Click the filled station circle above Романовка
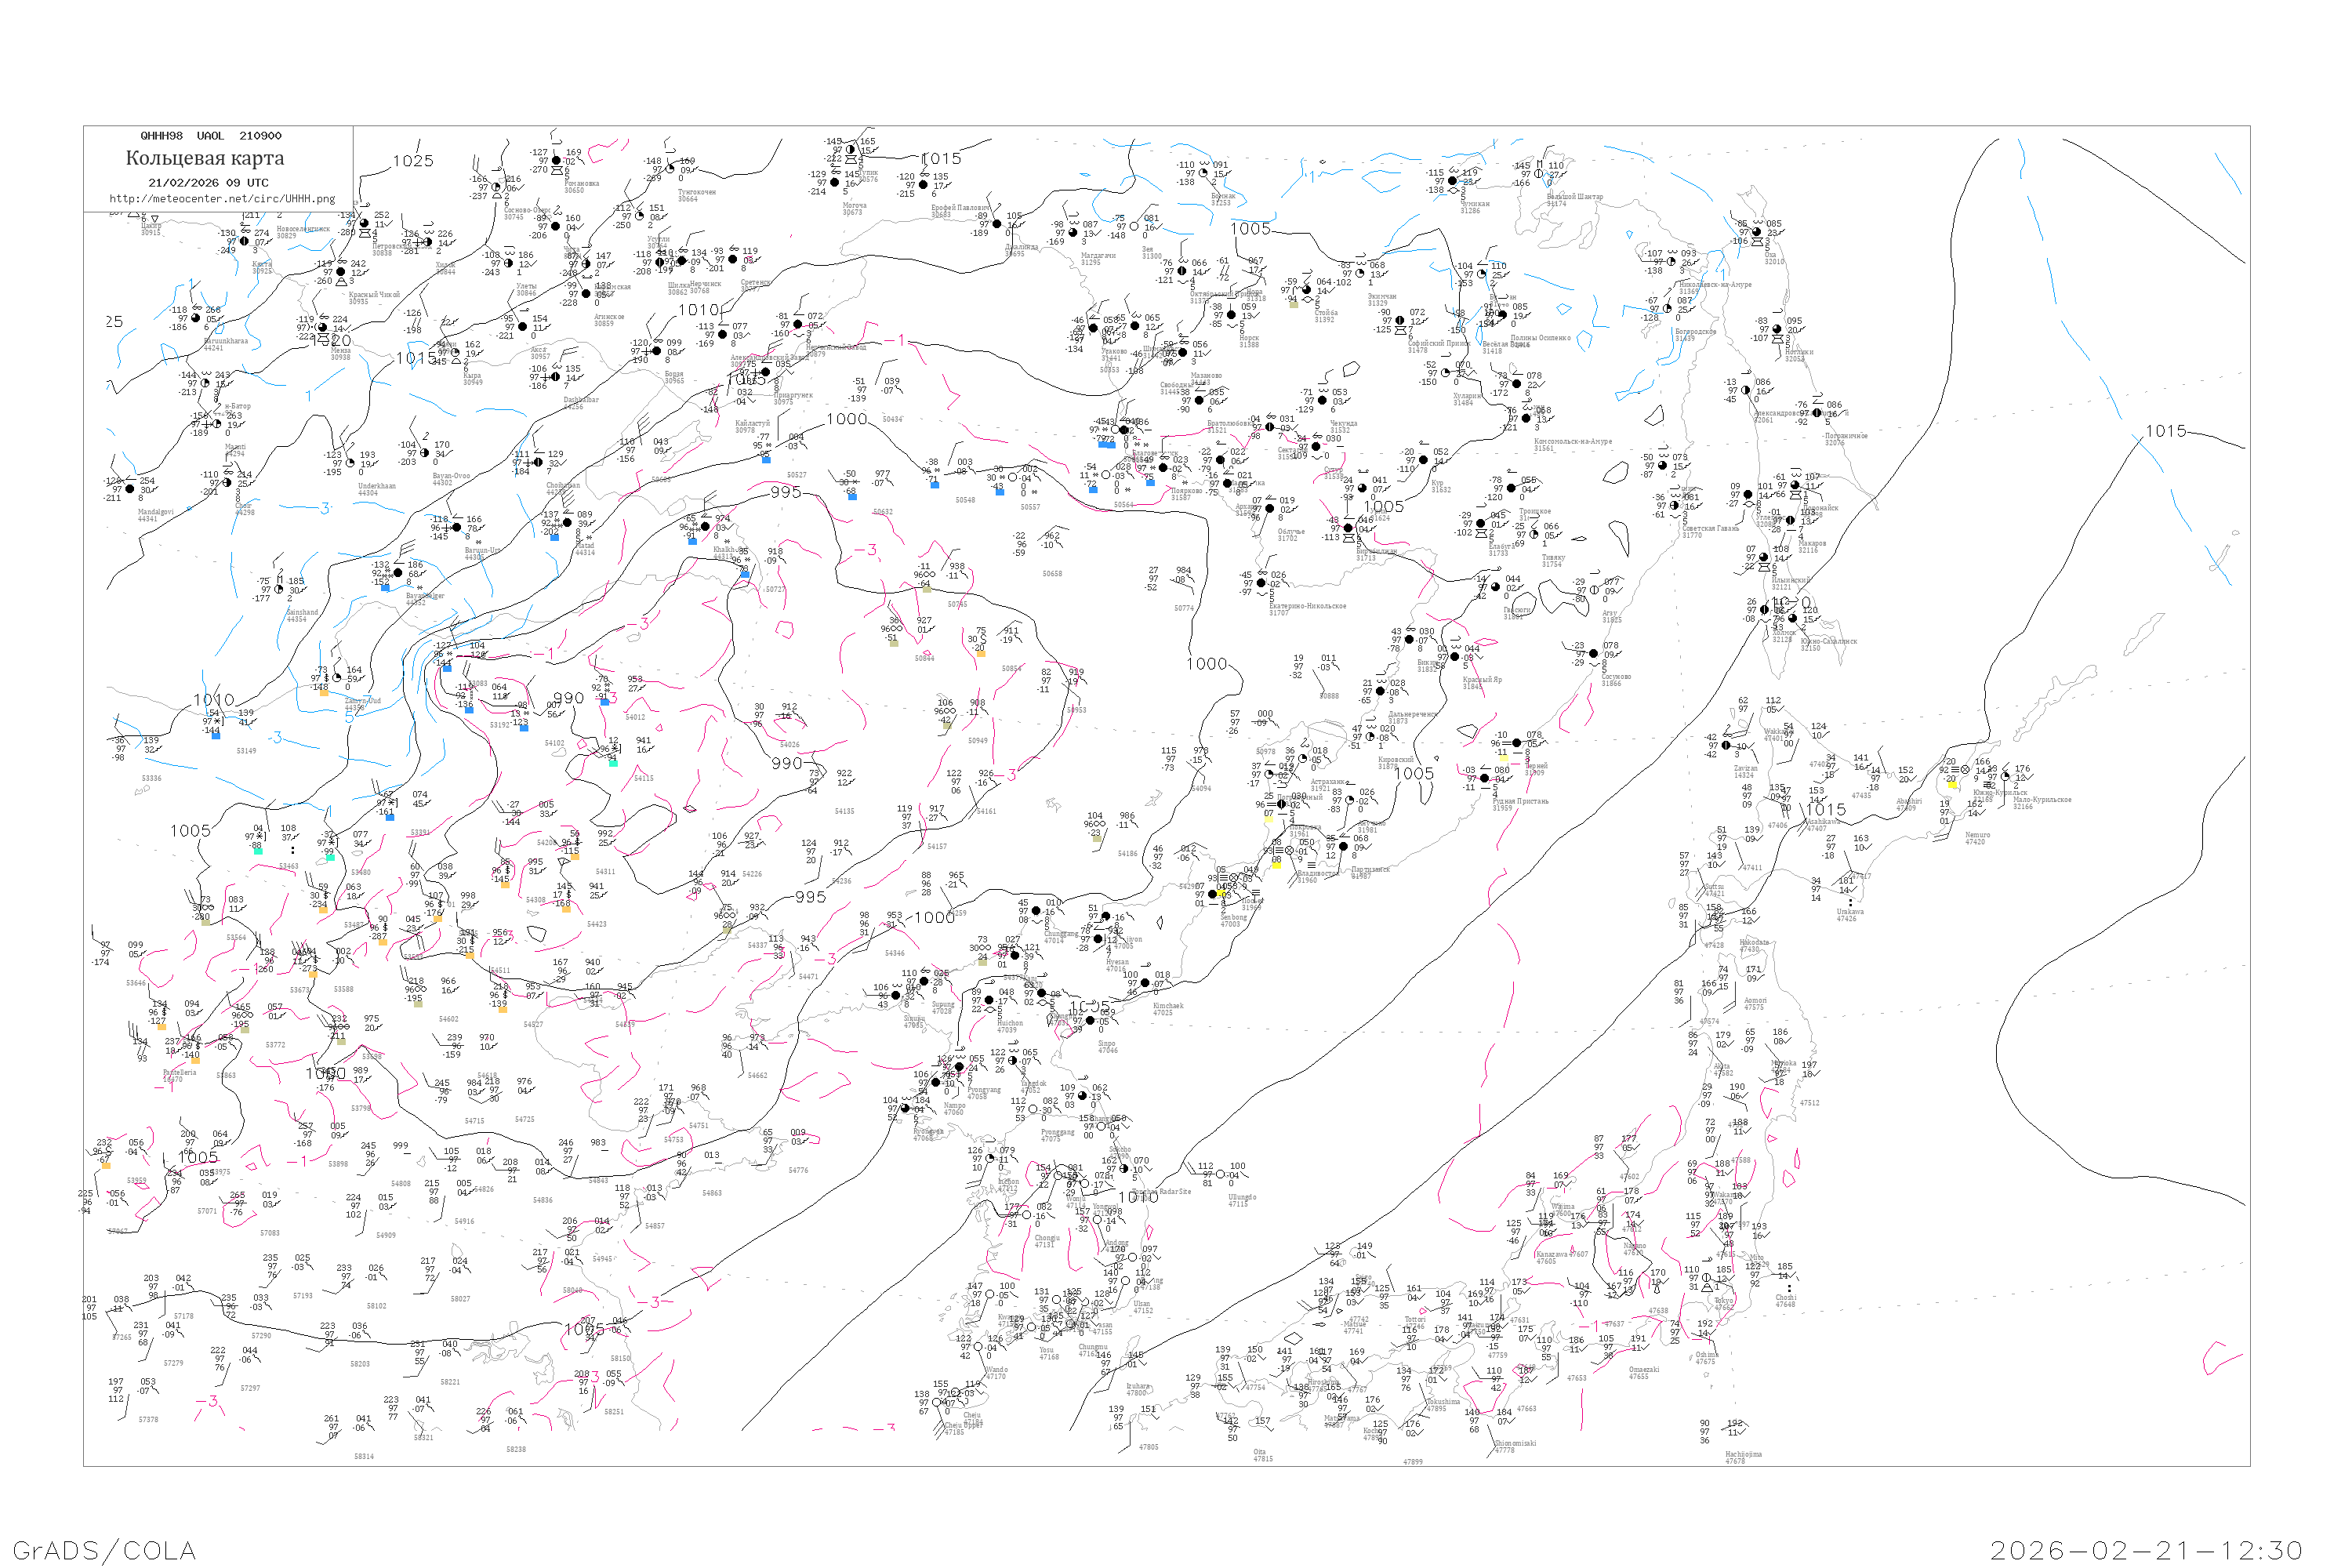The image size is (2352, 1568). tap(557, 160)
